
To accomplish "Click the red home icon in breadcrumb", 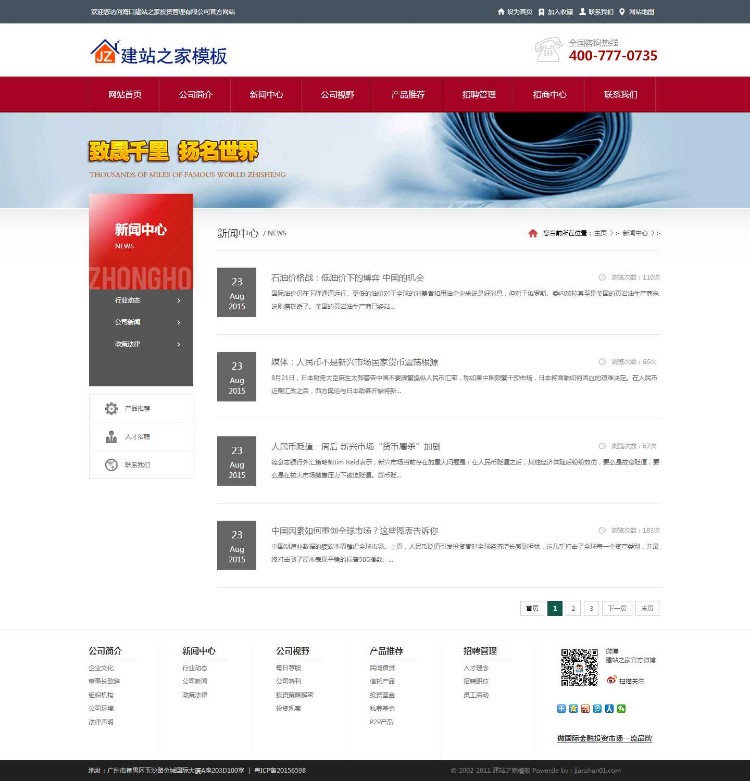I will click(533, 233).
